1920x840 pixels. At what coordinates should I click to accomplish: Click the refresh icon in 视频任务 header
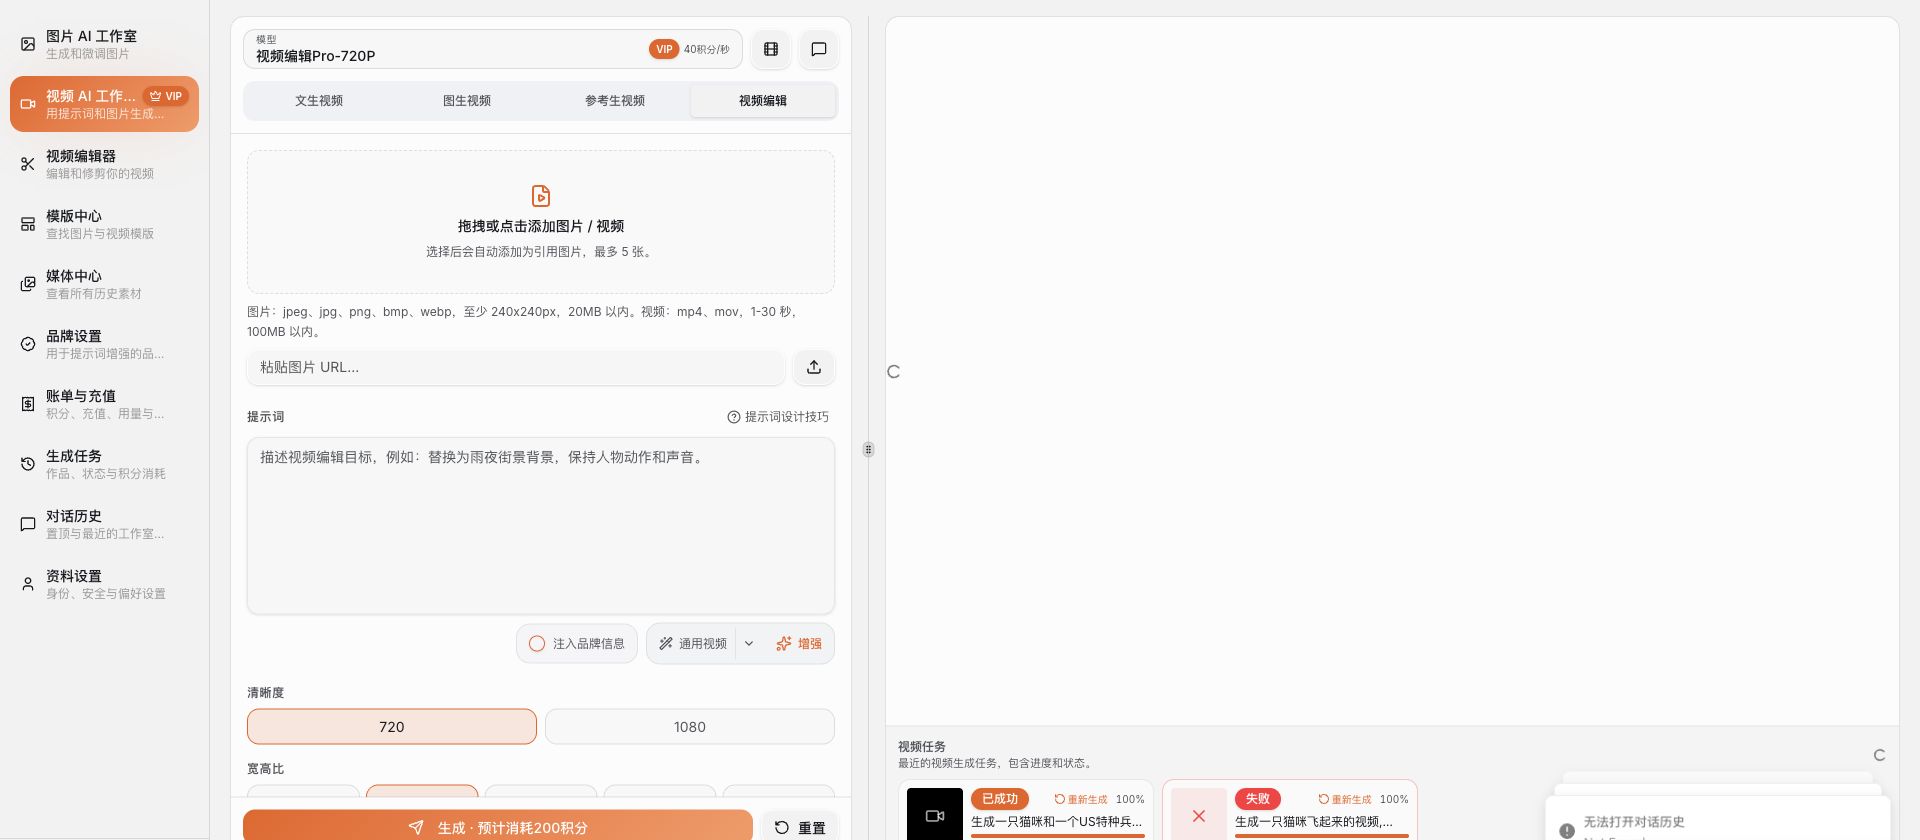point(1879,755)
